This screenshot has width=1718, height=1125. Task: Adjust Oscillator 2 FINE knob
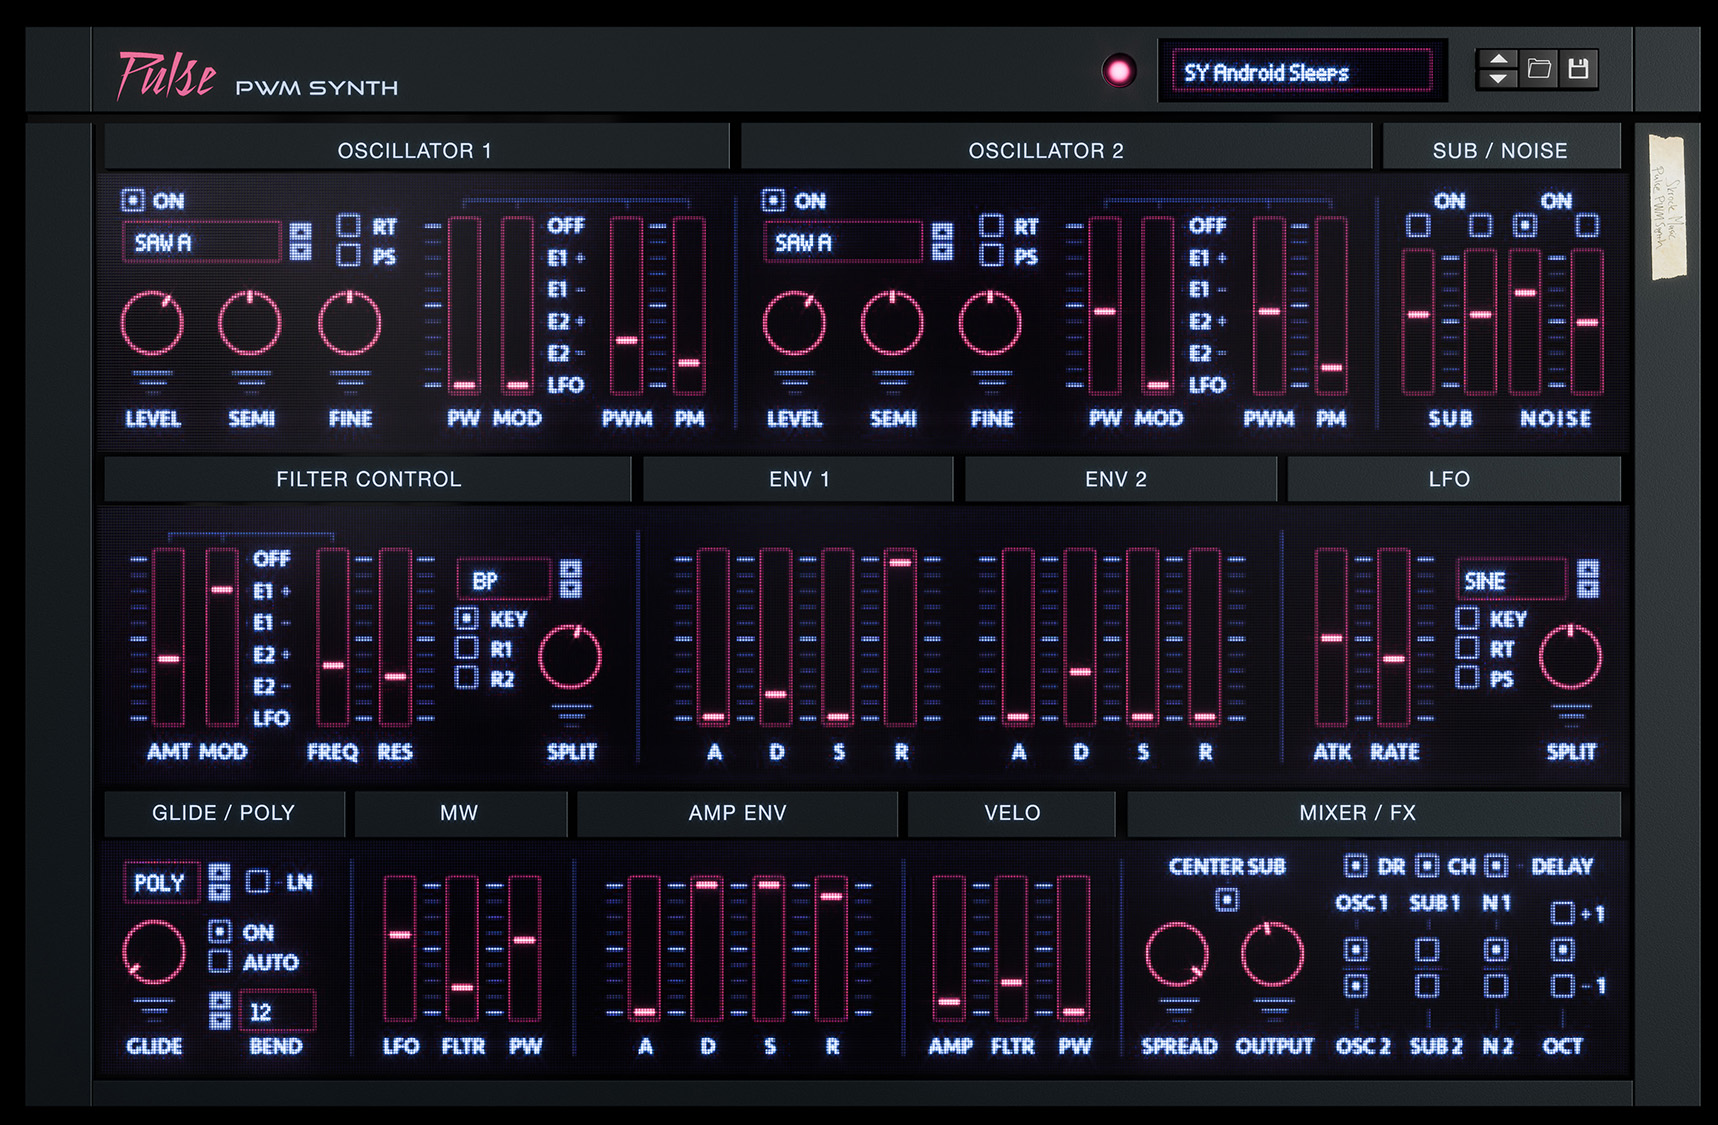(x=990, y=324)
